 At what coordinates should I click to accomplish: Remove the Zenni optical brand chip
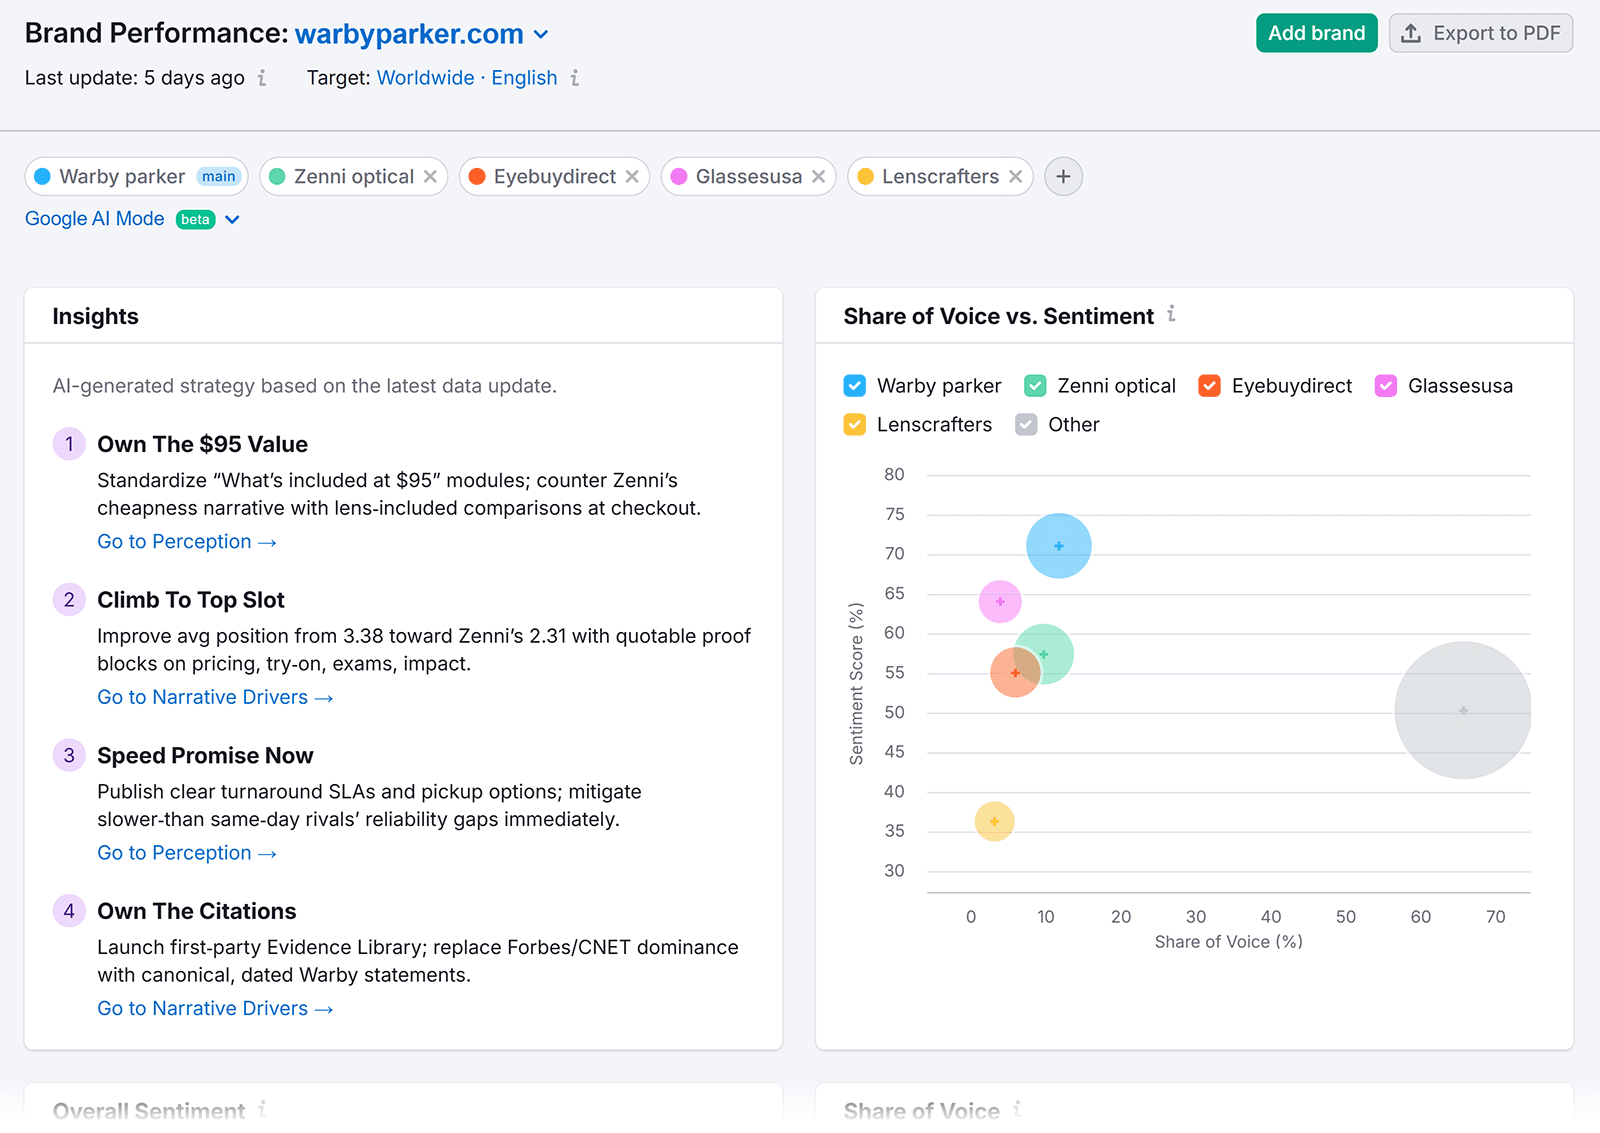click(x=431, y=176)
